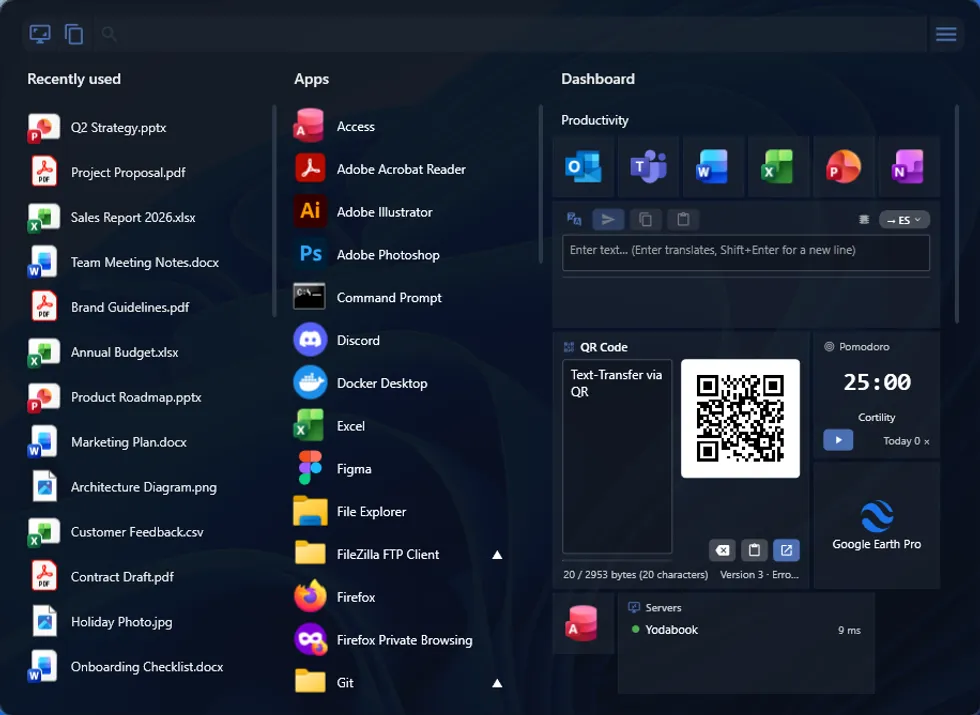Click the translator paste clipboard icon

(683, 219)
